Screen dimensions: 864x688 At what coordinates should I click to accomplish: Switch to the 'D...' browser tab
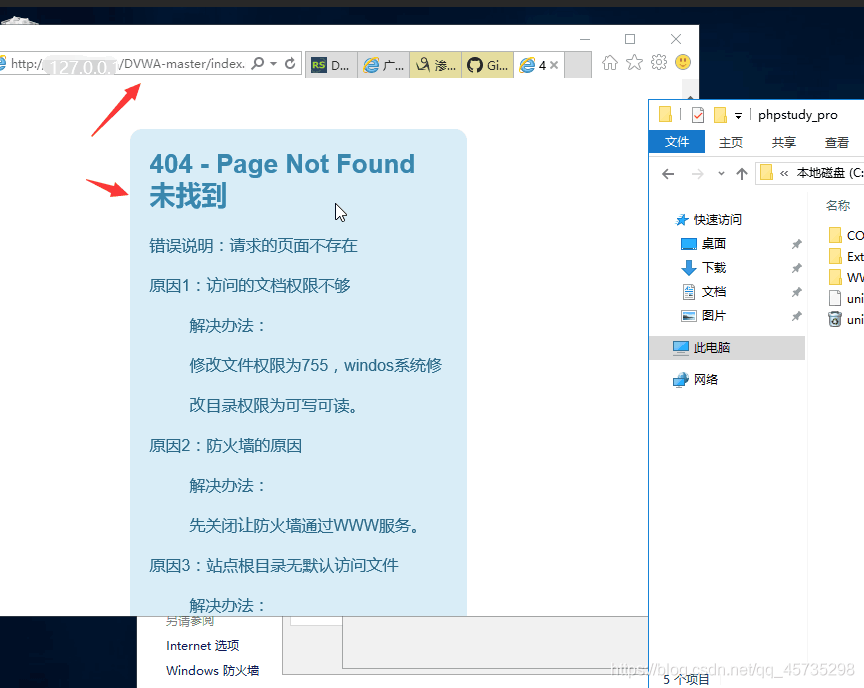(331, 65)
